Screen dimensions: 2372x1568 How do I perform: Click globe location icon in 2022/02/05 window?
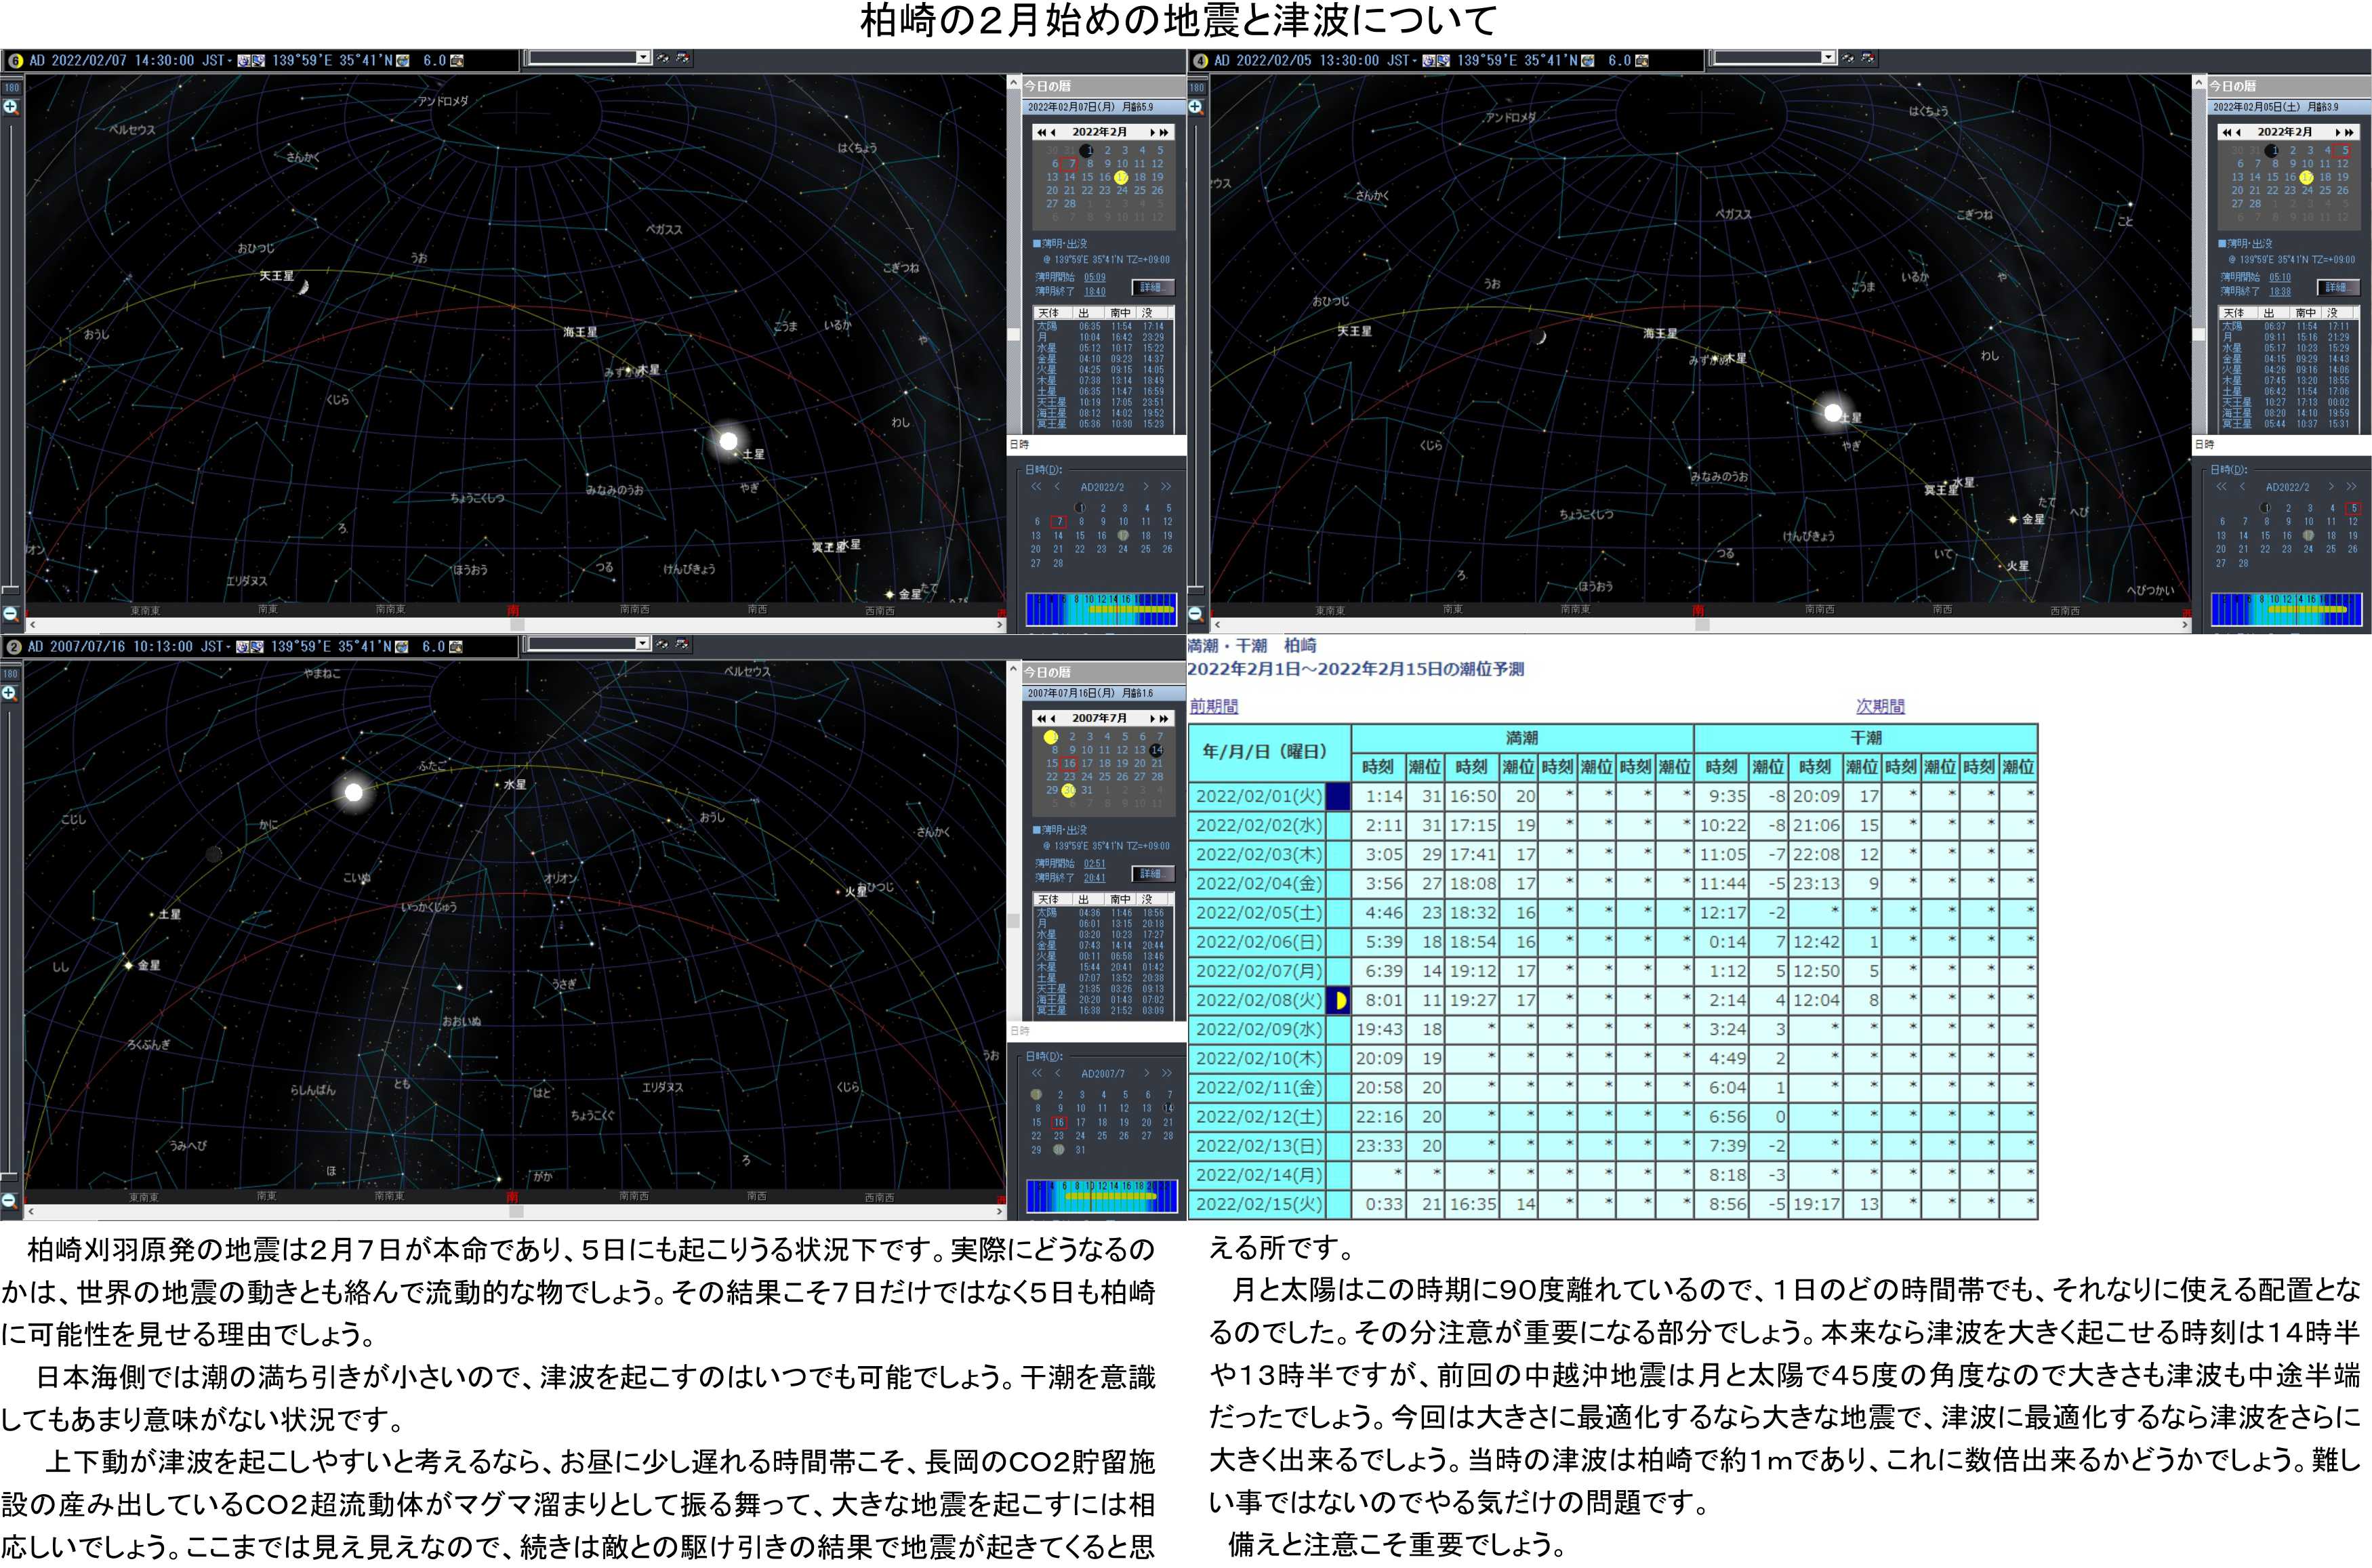[1588, 60]
